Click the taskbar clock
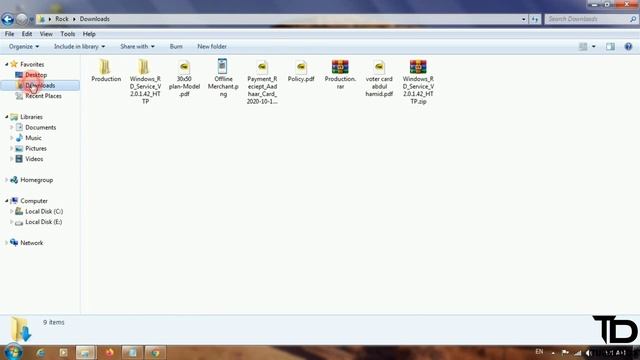The image size is (640, 360). coord(616,353)
